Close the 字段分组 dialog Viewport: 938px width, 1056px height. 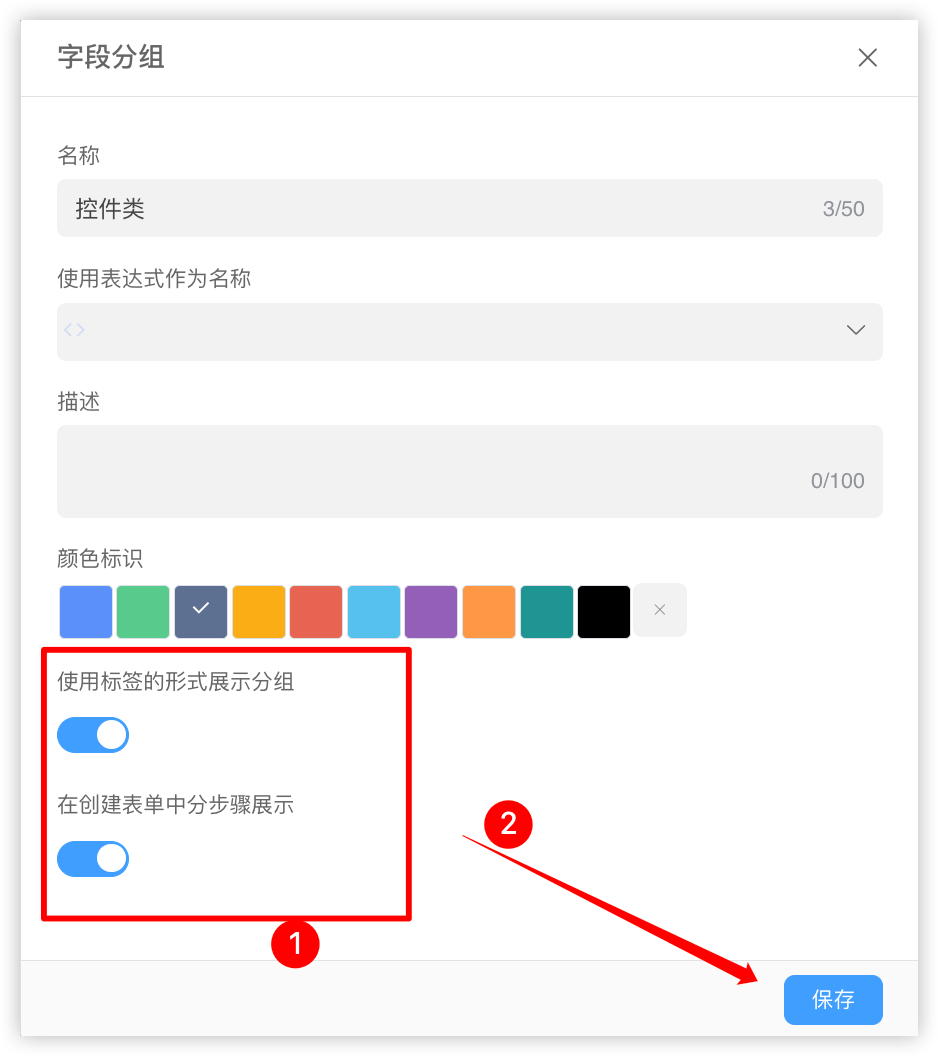pos(867,57)
